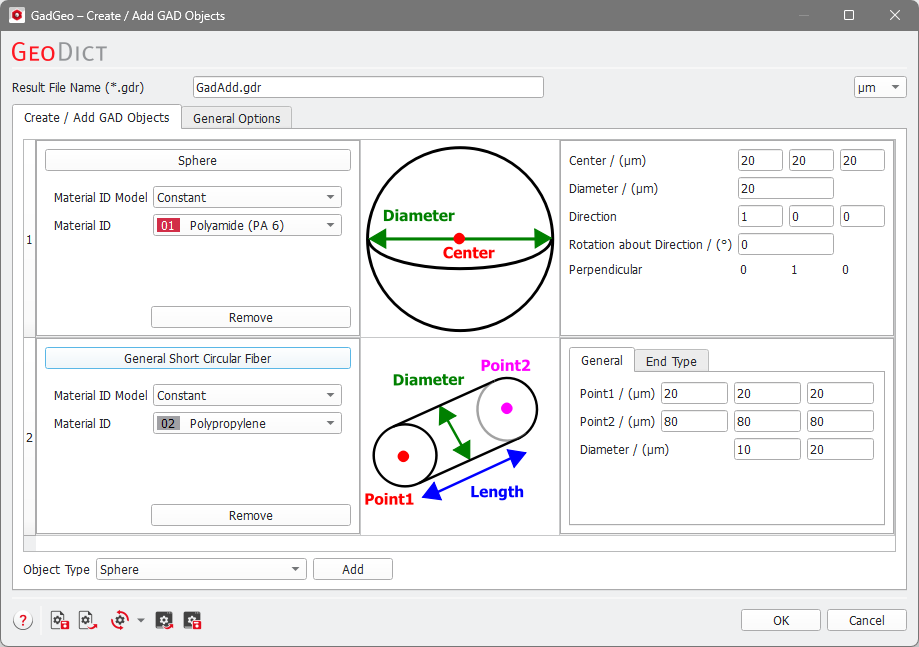919x647 pixels.
Task: Open the Polyamide (PA 6) Material ID dropdown
Action: pos(247,226)
